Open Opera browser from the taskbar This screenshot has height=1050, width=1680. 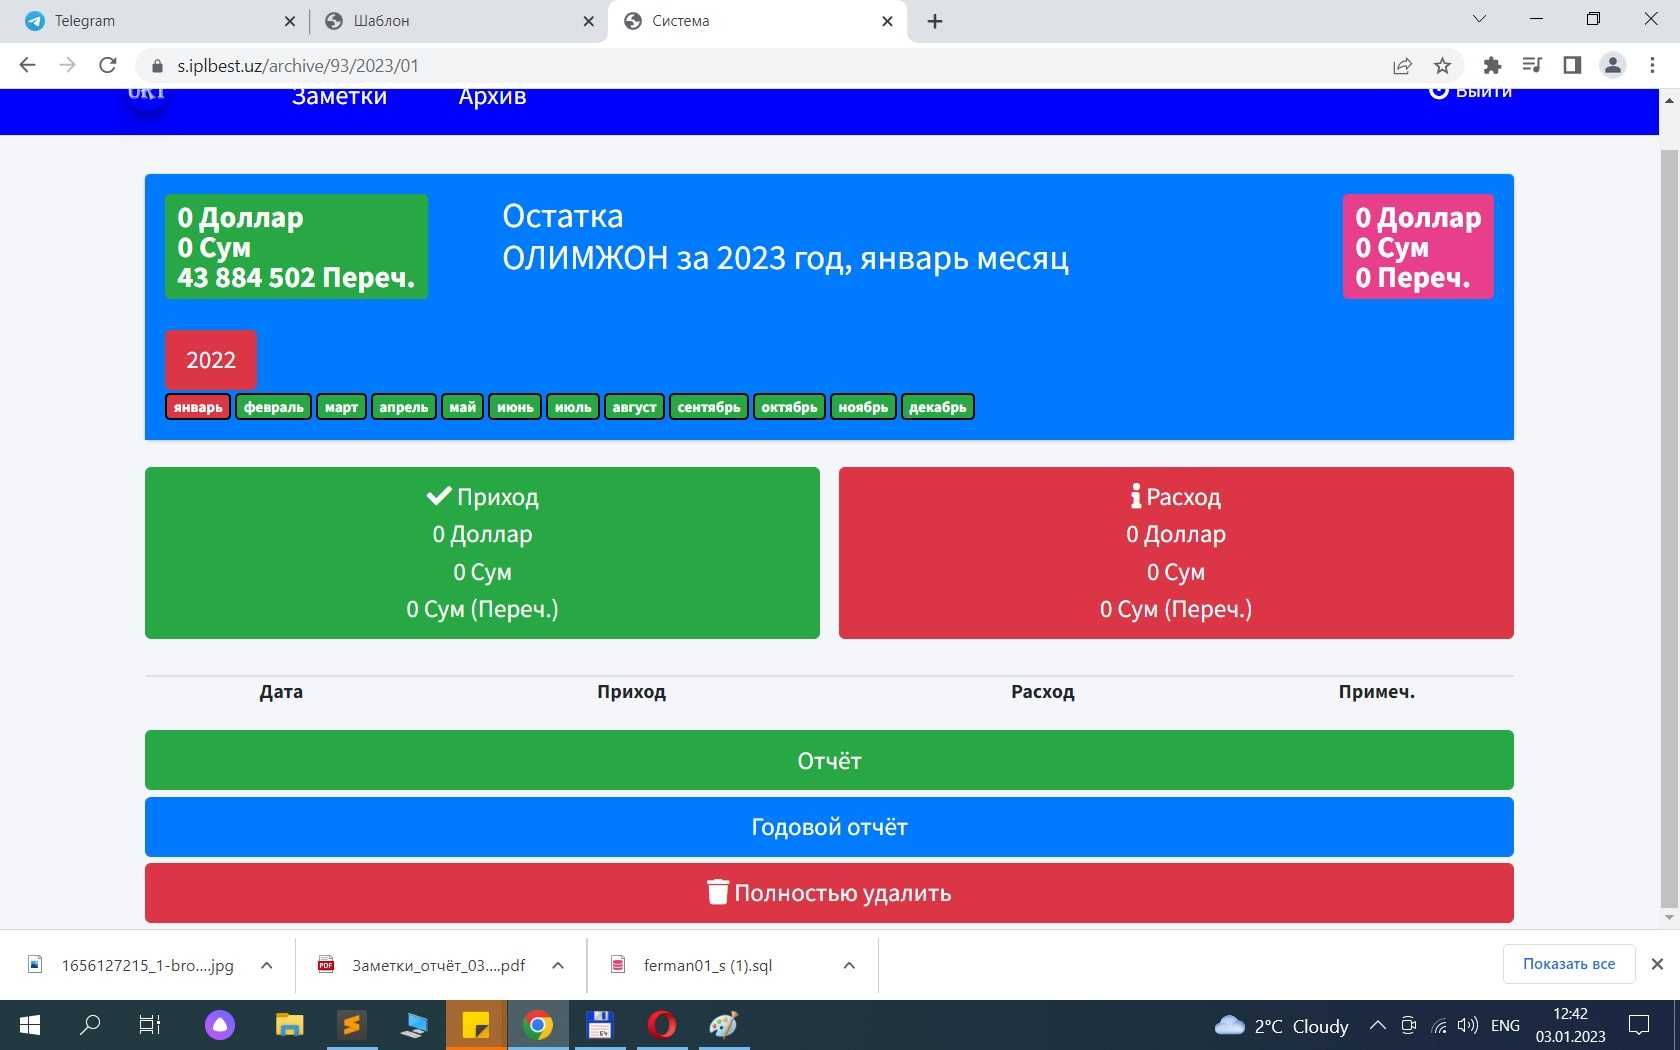pyautogui.click(x=661, y=1025)
